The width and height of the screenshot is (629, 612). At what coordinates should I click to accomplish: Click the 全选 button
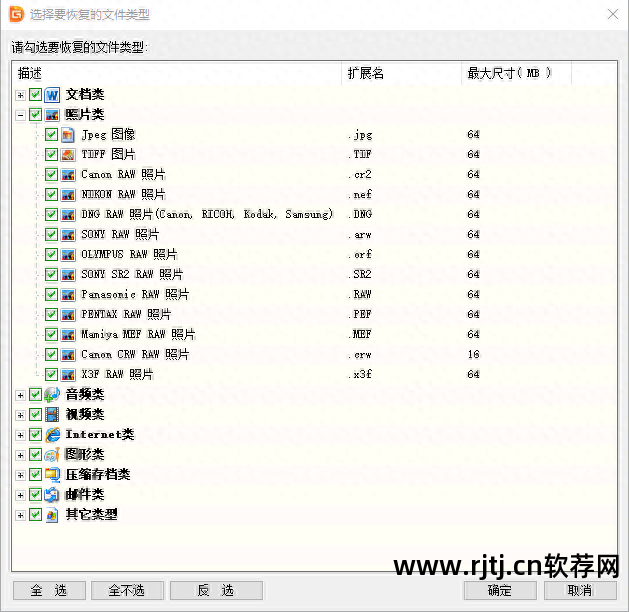coord(49,590)
